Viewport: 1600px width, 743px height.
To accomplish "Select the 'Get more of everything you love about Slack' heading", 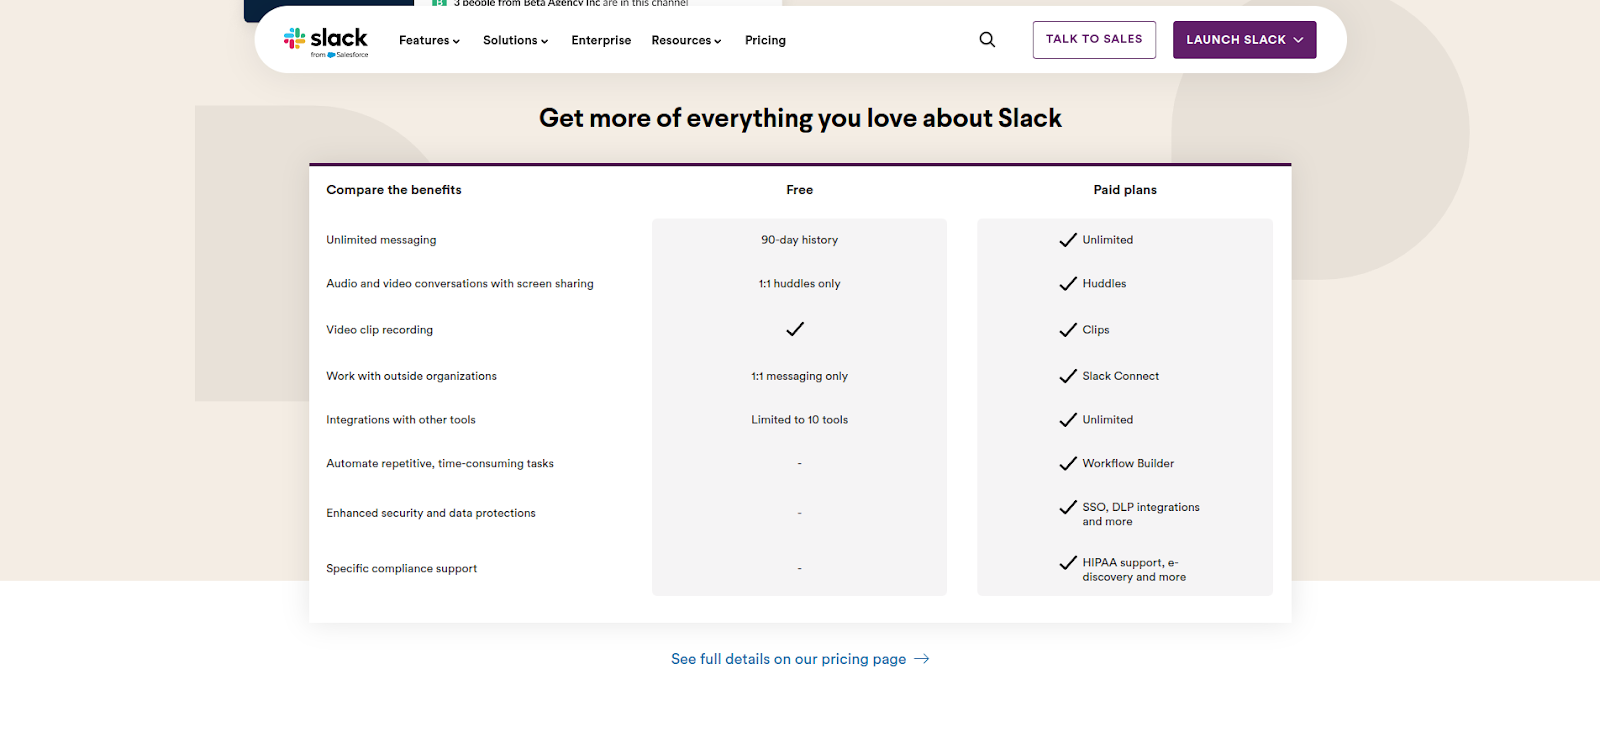I will click(800, 118).
